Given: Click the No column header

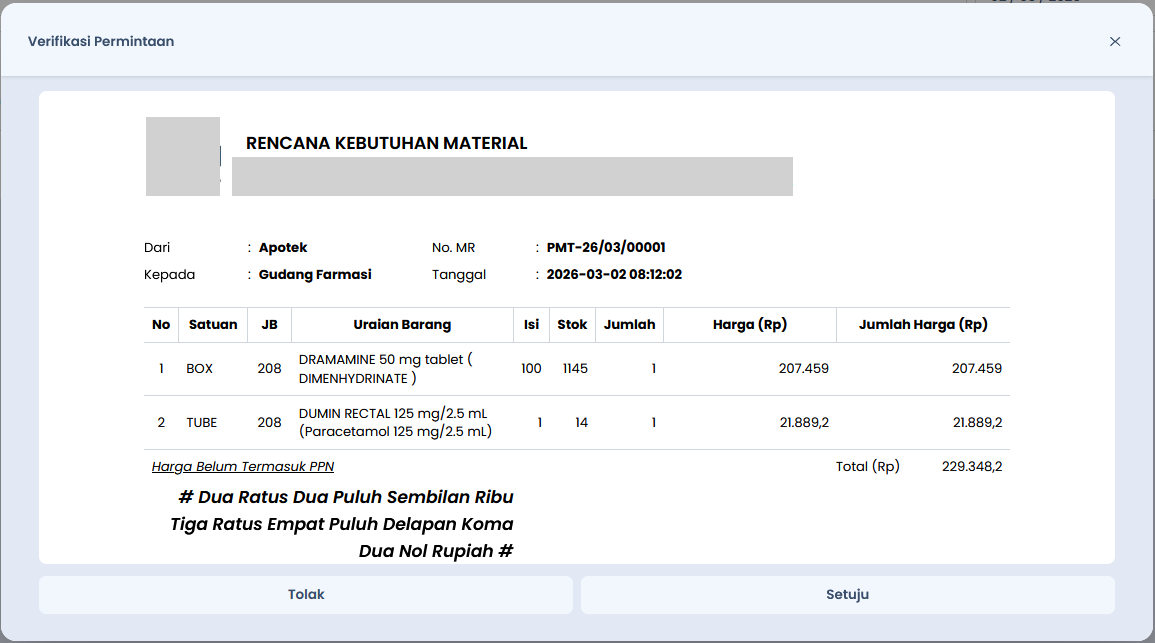Looking at the screenshot, I should click(x=161, y=325).
